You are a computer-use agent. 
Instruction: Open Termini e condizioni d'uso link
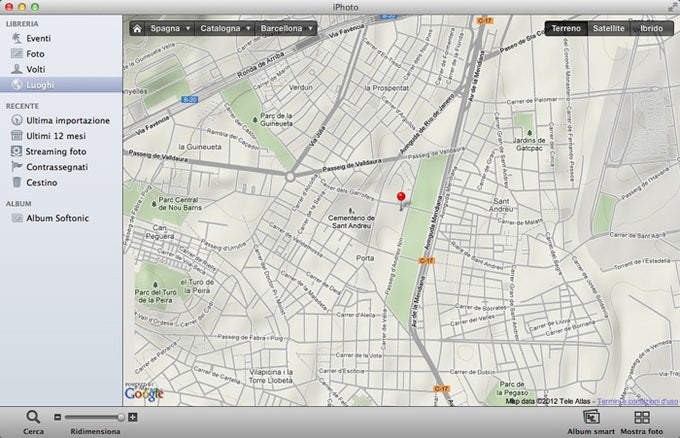pos(637,402)
